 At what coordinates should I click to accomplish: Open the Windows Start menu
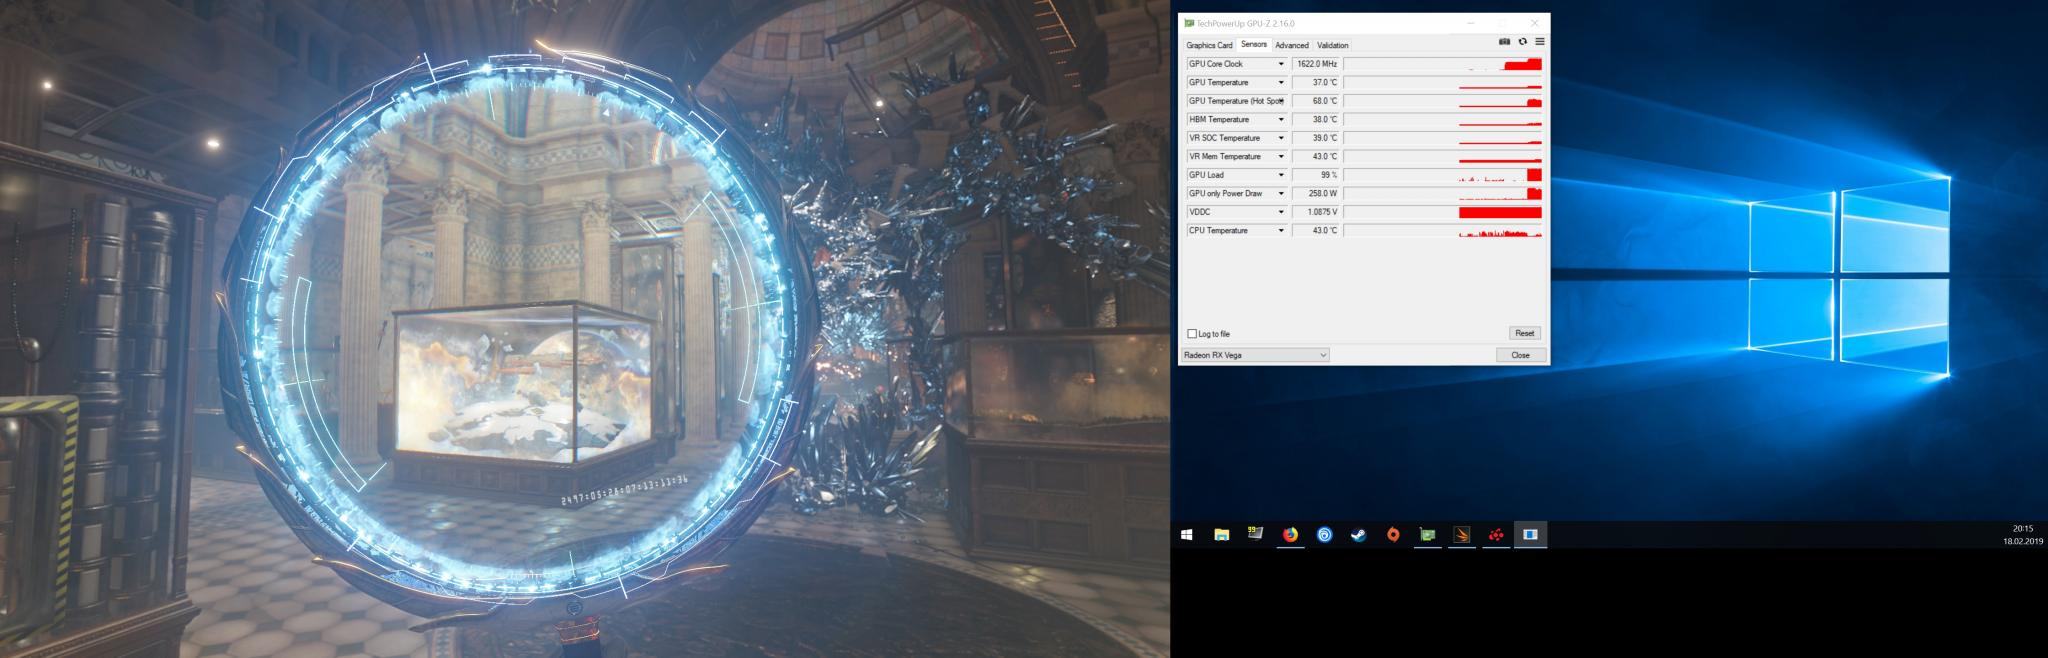(1187, 535)
